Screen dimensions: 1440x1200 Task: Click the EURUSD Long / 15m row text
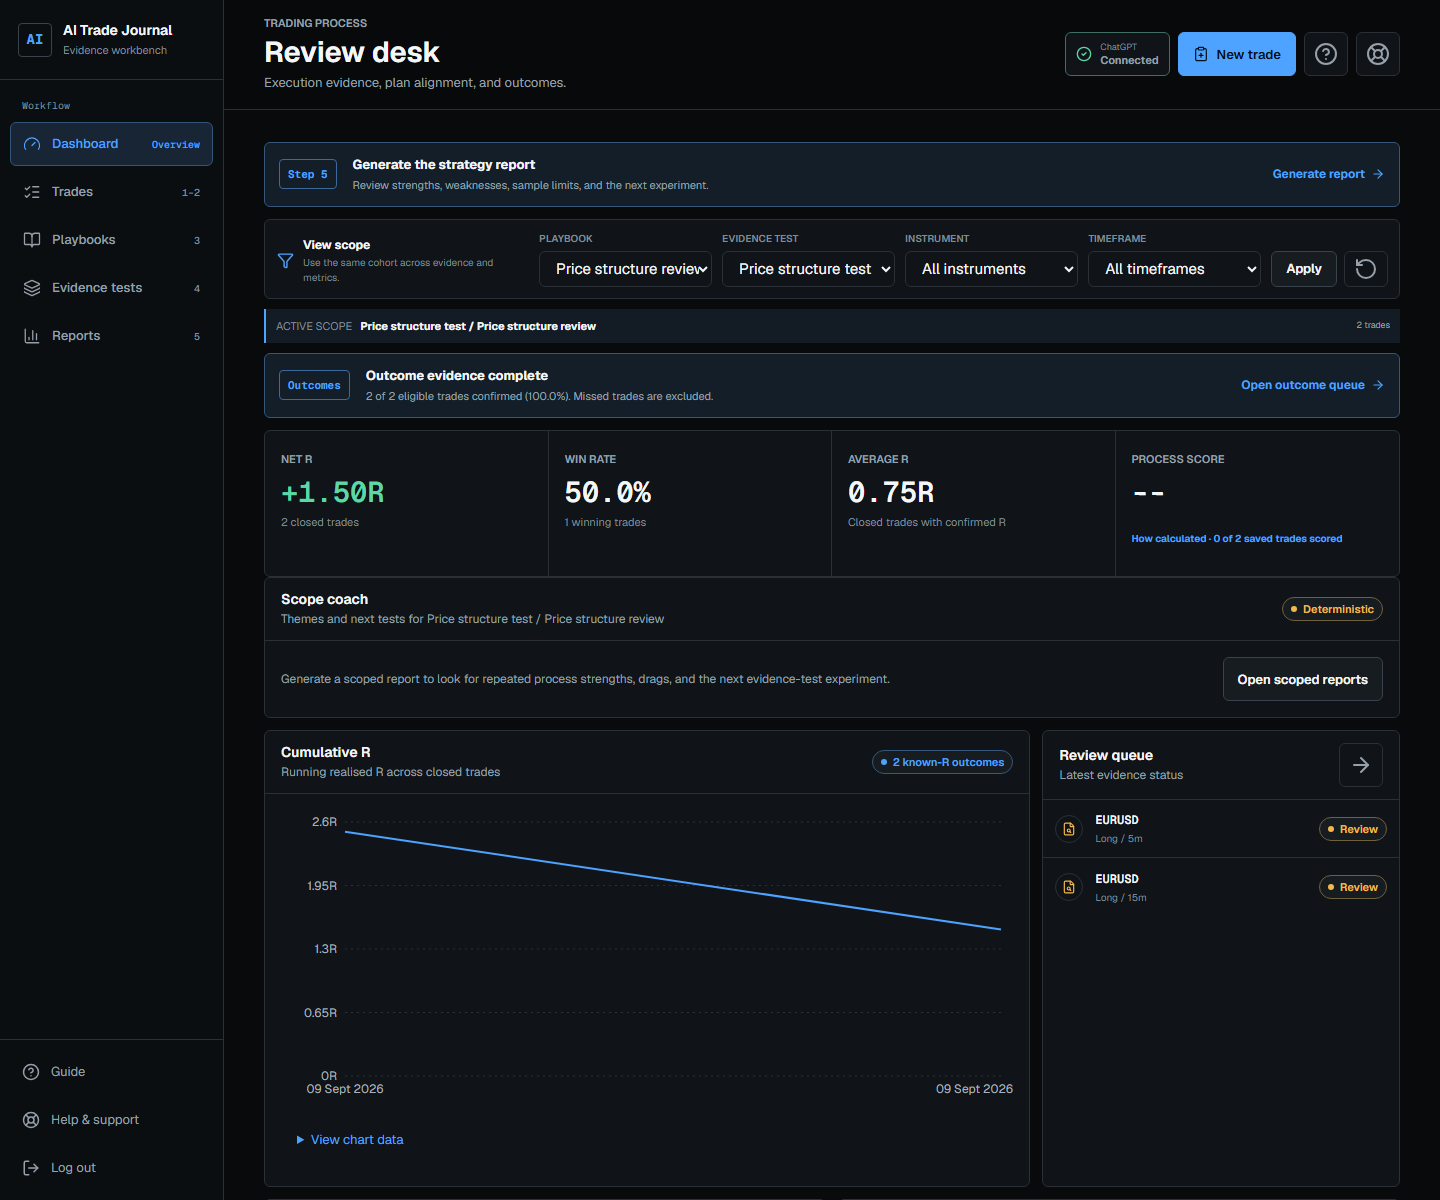(1121, 888)
